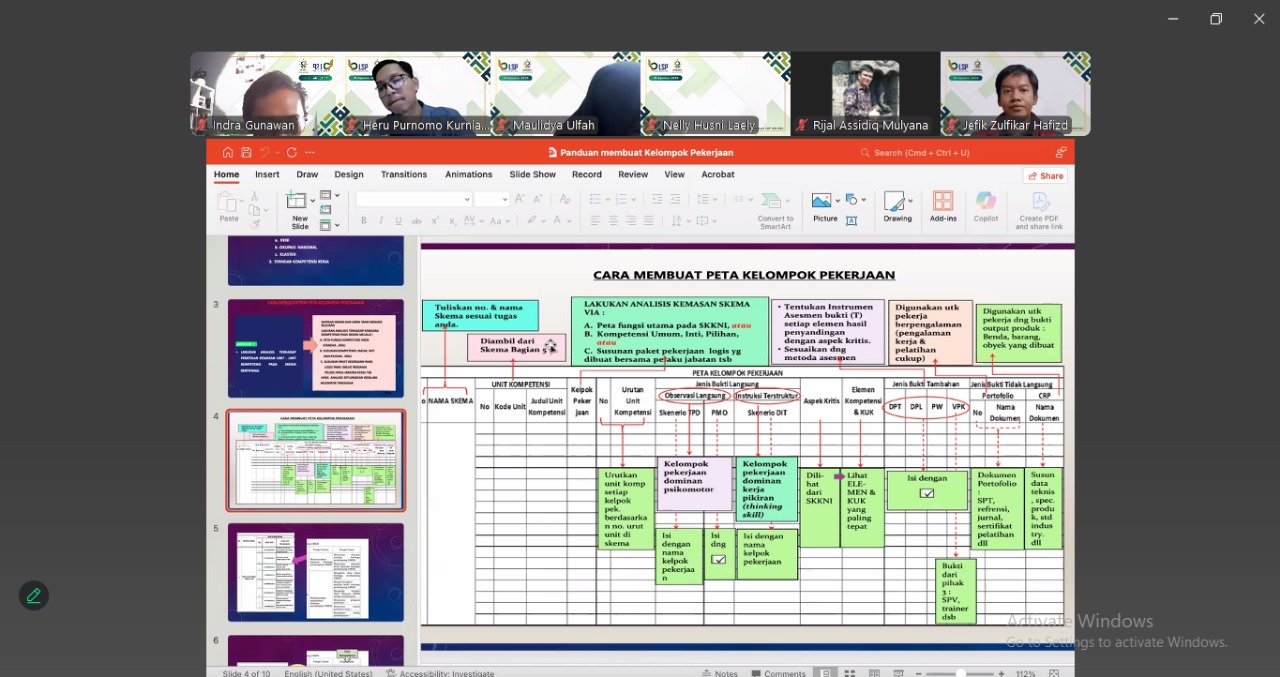Switch to the Slide Show tab
Viewport: 1280px width, 677px height.
[x=532, y=174]
